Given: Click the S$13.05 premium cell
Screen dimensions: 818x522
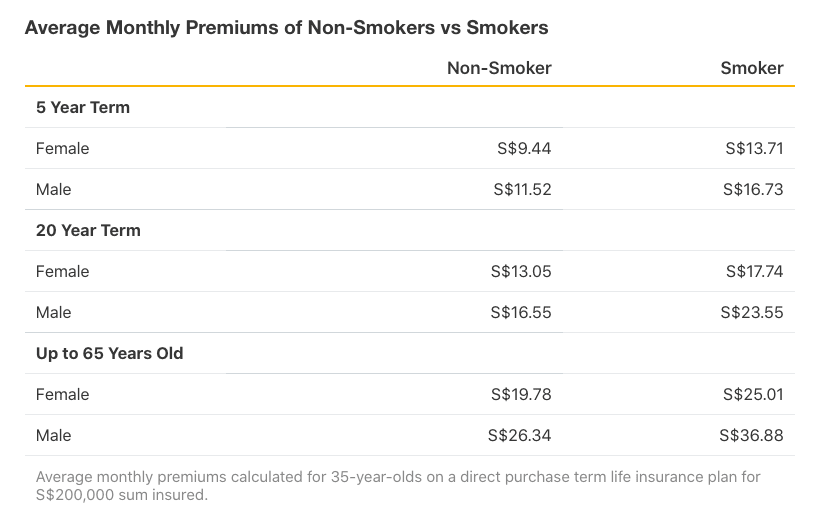Looking at the screenshot, I should pos(520,271).
